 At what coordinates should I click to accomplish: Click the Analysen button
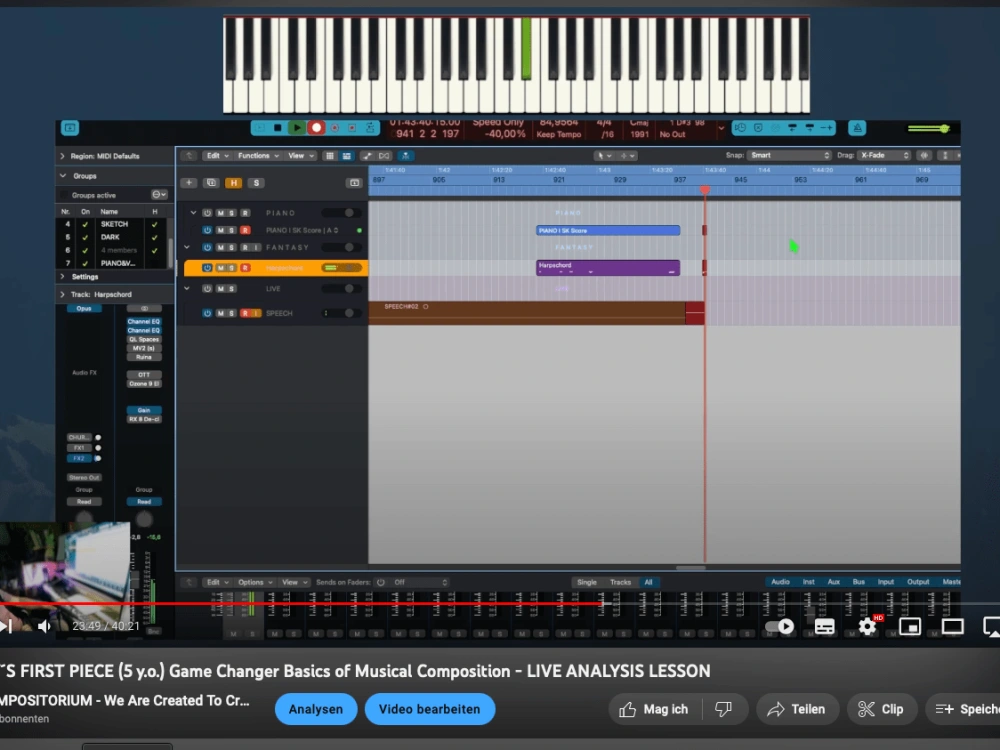[x=316, y=709]
